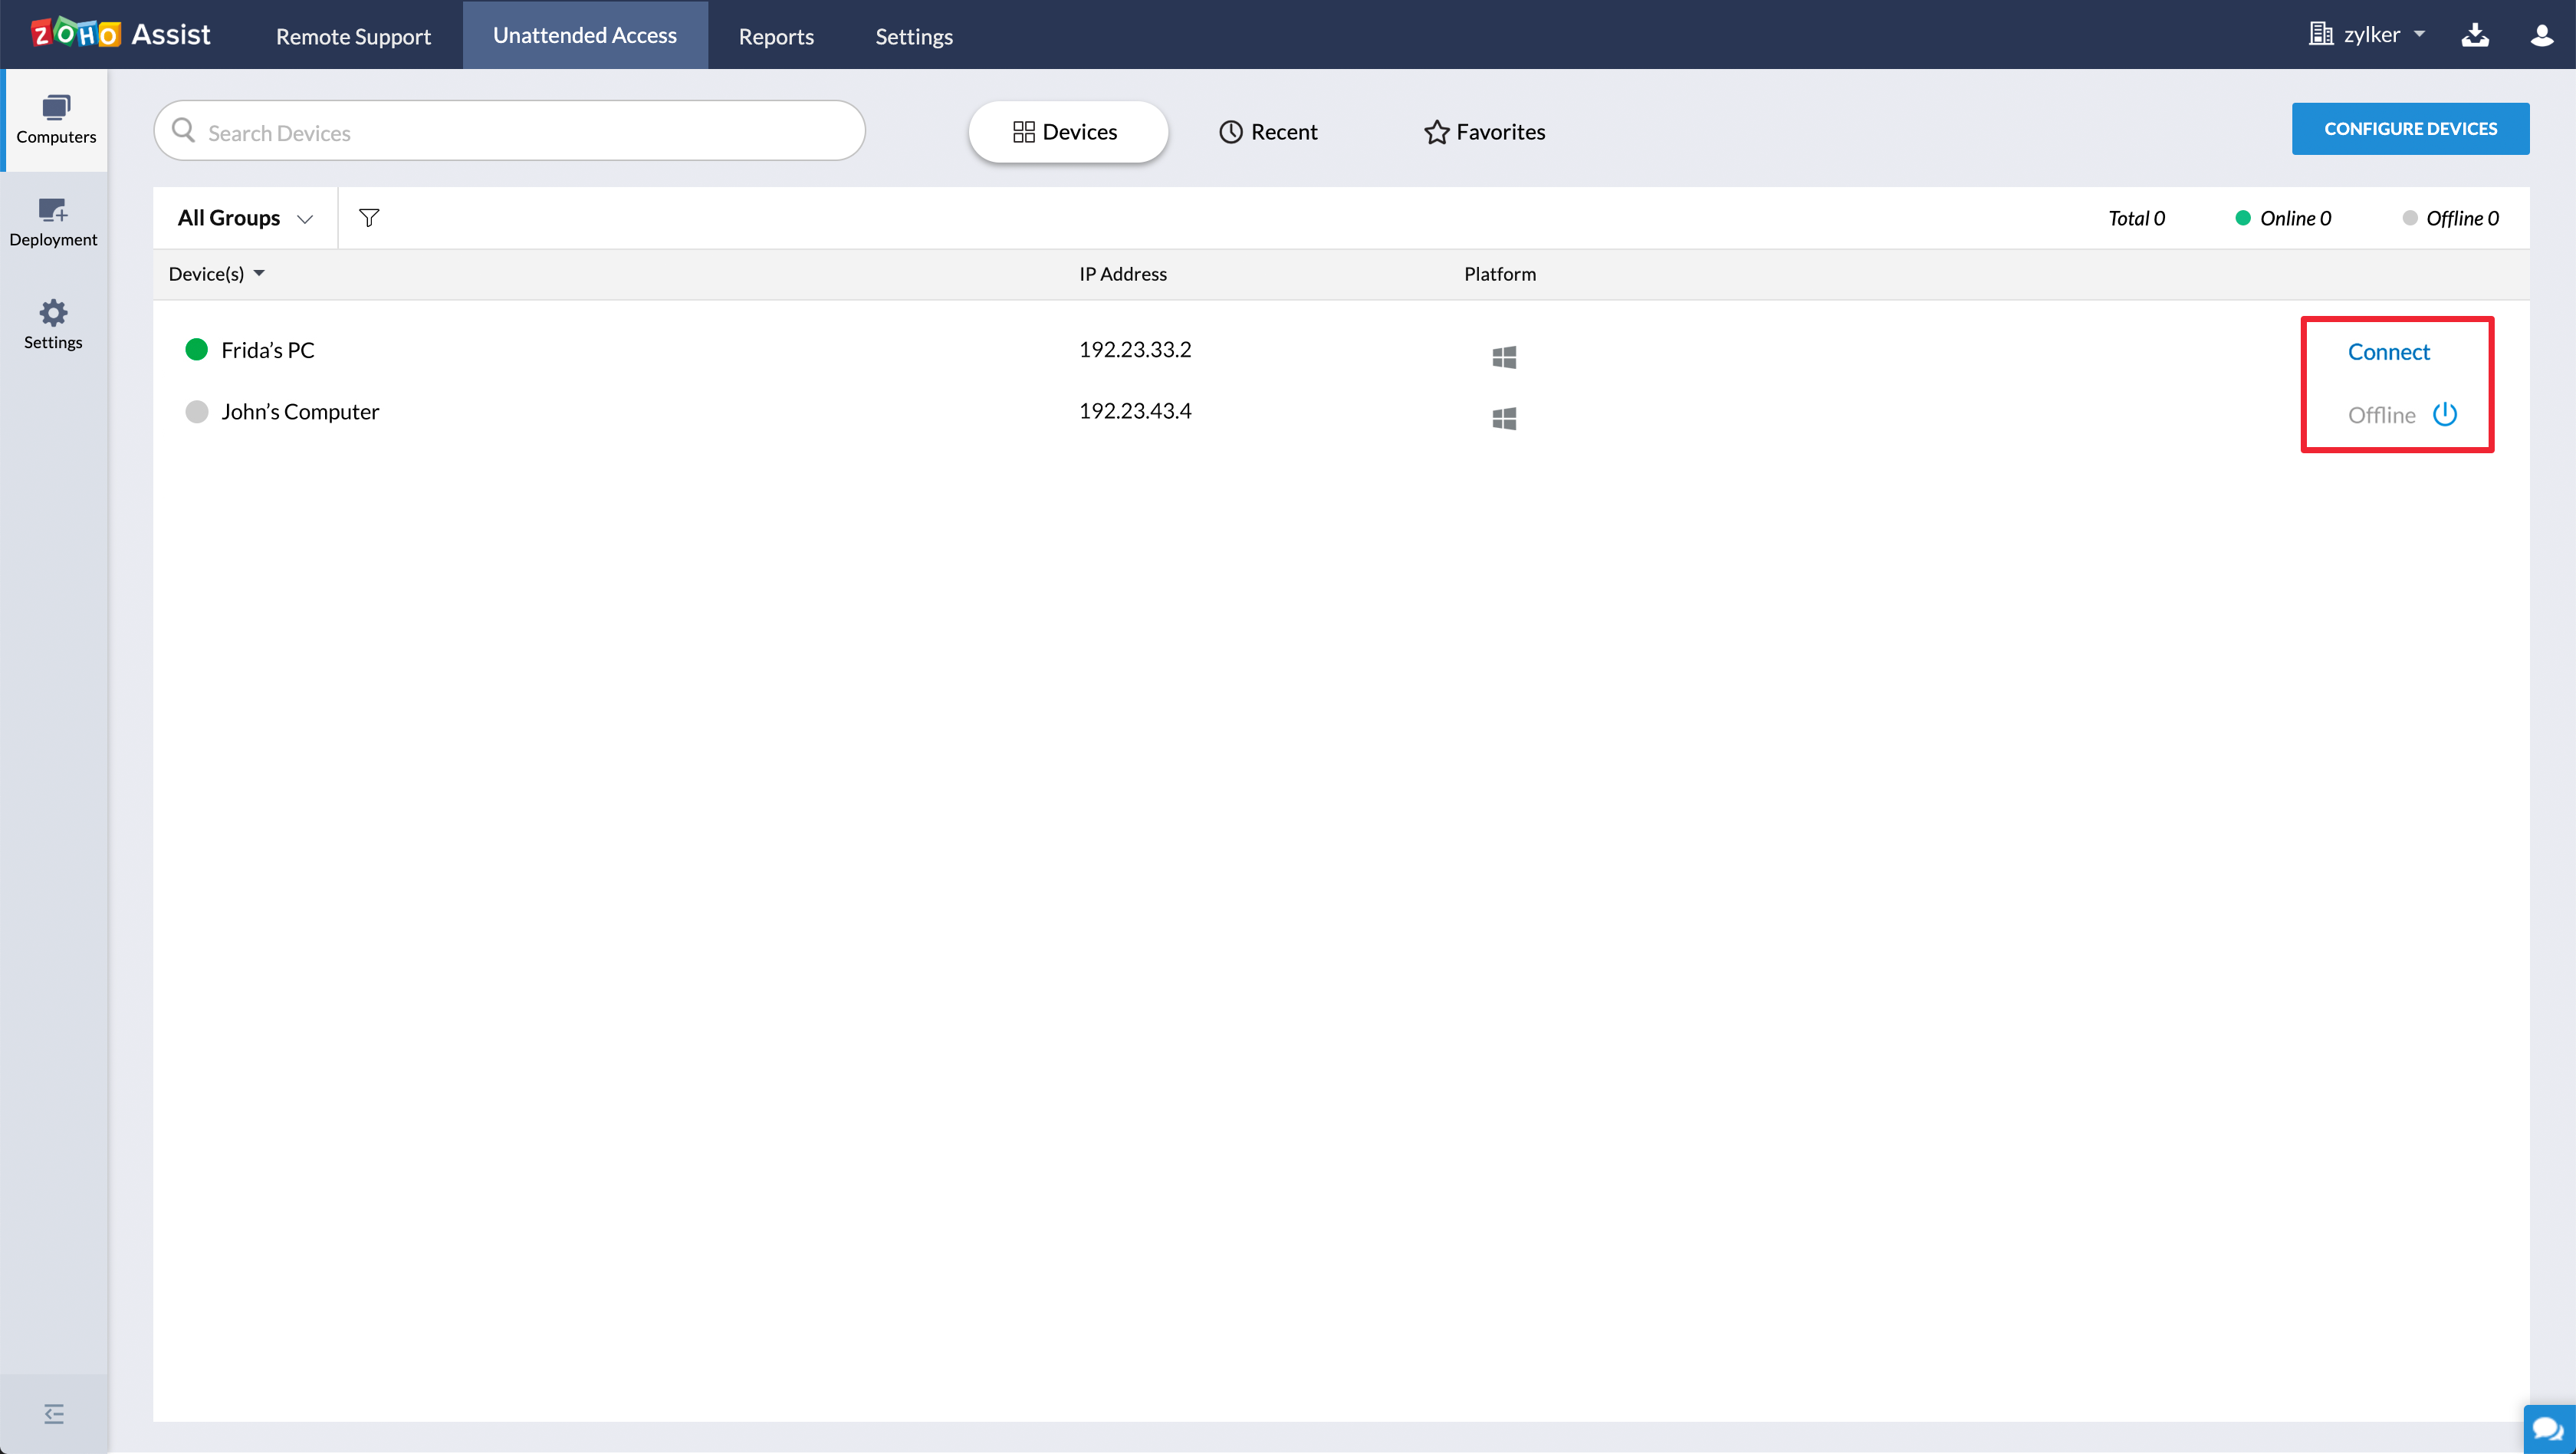Connect to Frida's PC

(x=2388, y=352)
